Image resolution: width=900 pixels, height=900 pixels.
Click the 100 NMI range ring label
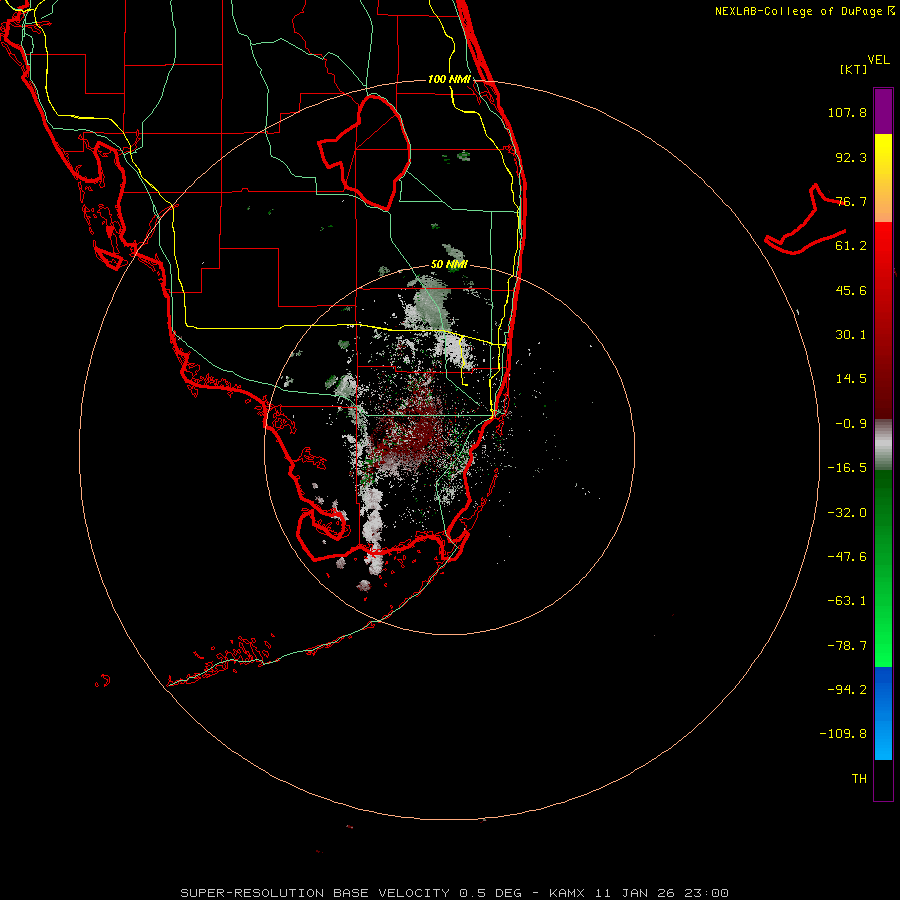(x=449, y=79)
